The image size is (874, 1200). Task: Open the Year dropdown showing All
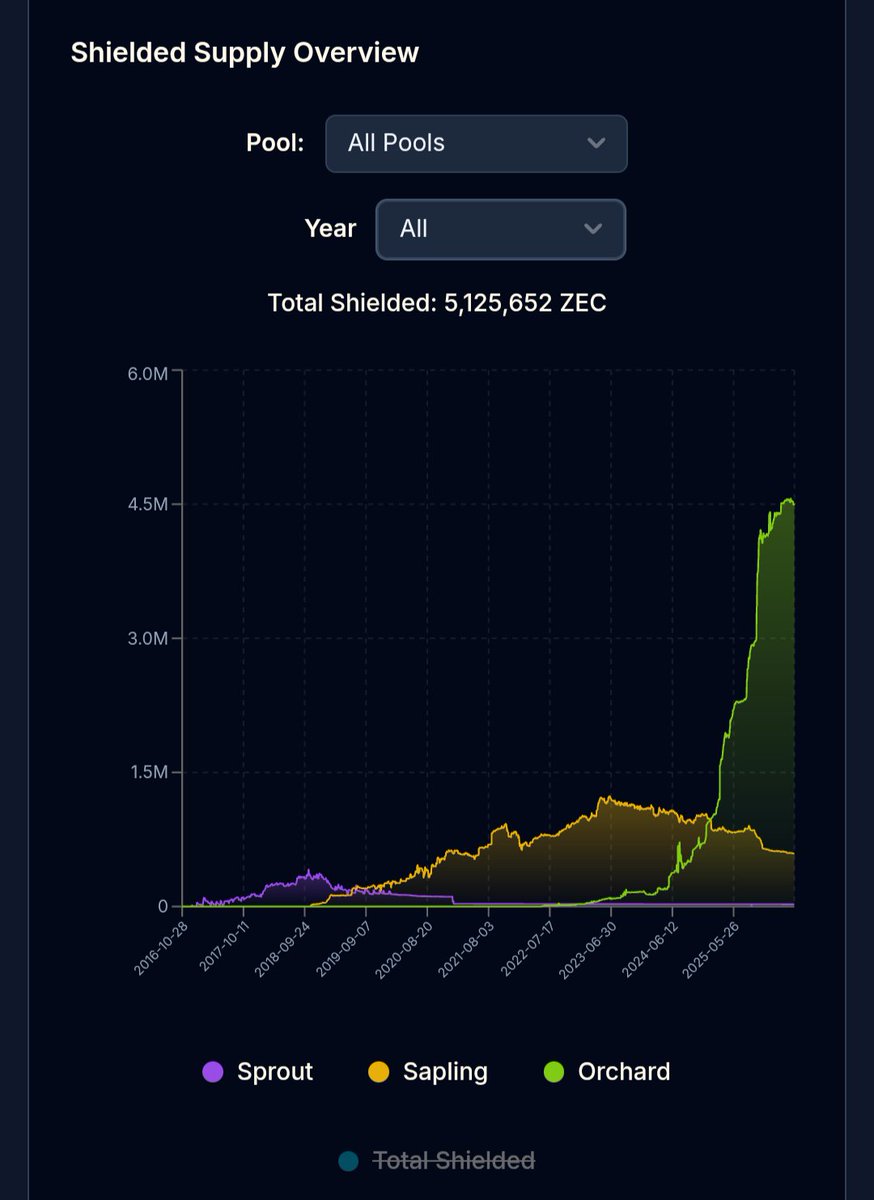click(x=500, y=229)
